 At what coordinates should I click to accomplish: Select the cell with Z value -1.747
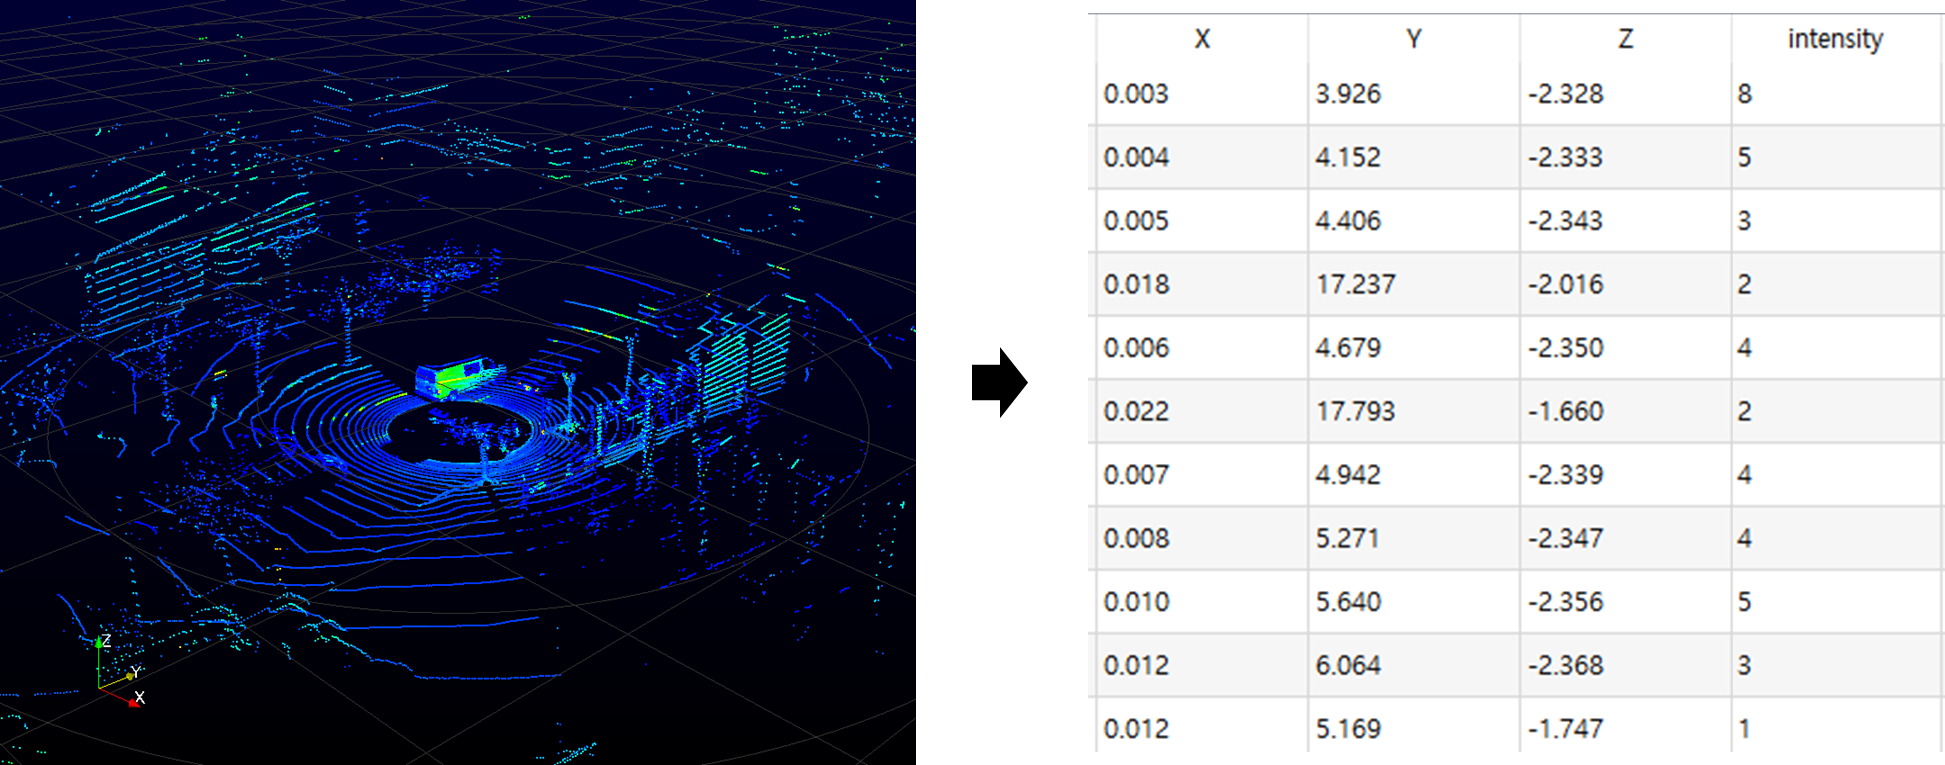[x=1565, y=729]
